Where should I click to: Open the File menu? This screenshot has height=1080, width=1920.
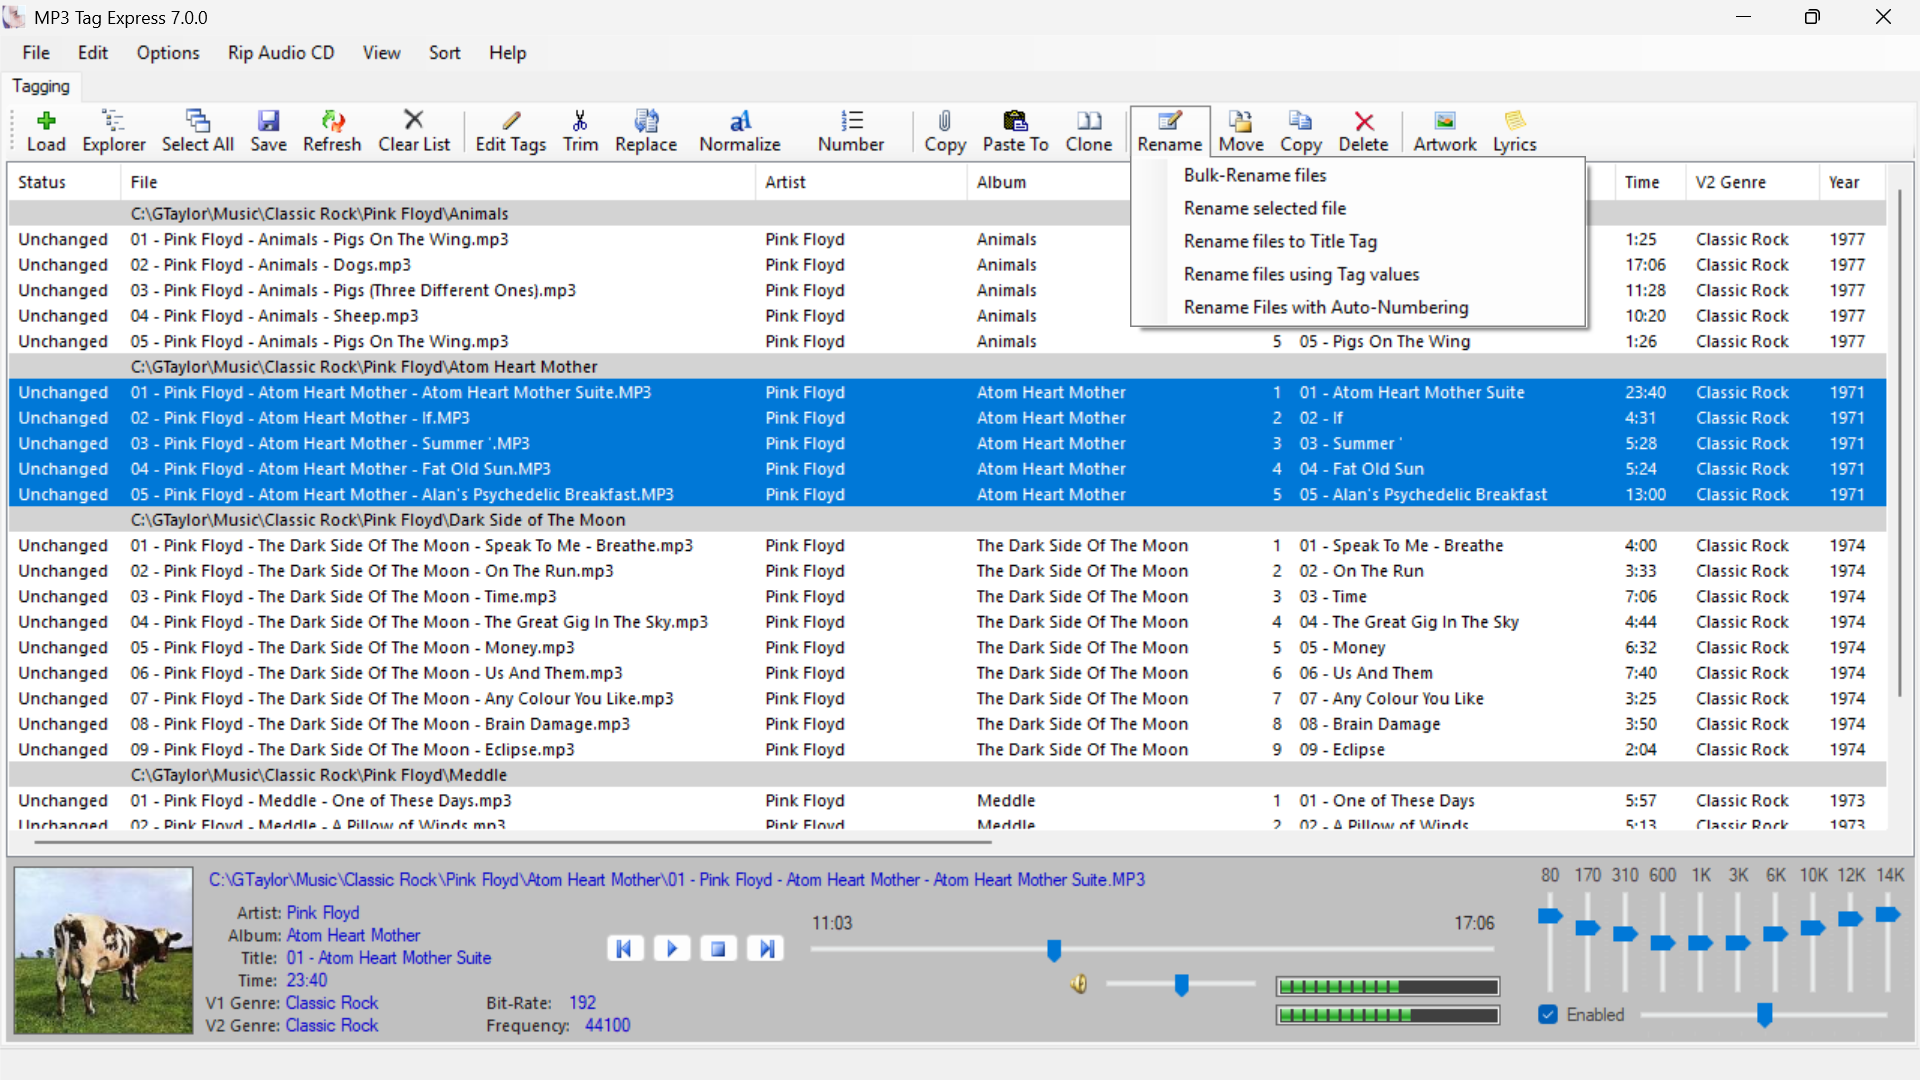pos(36,53)
